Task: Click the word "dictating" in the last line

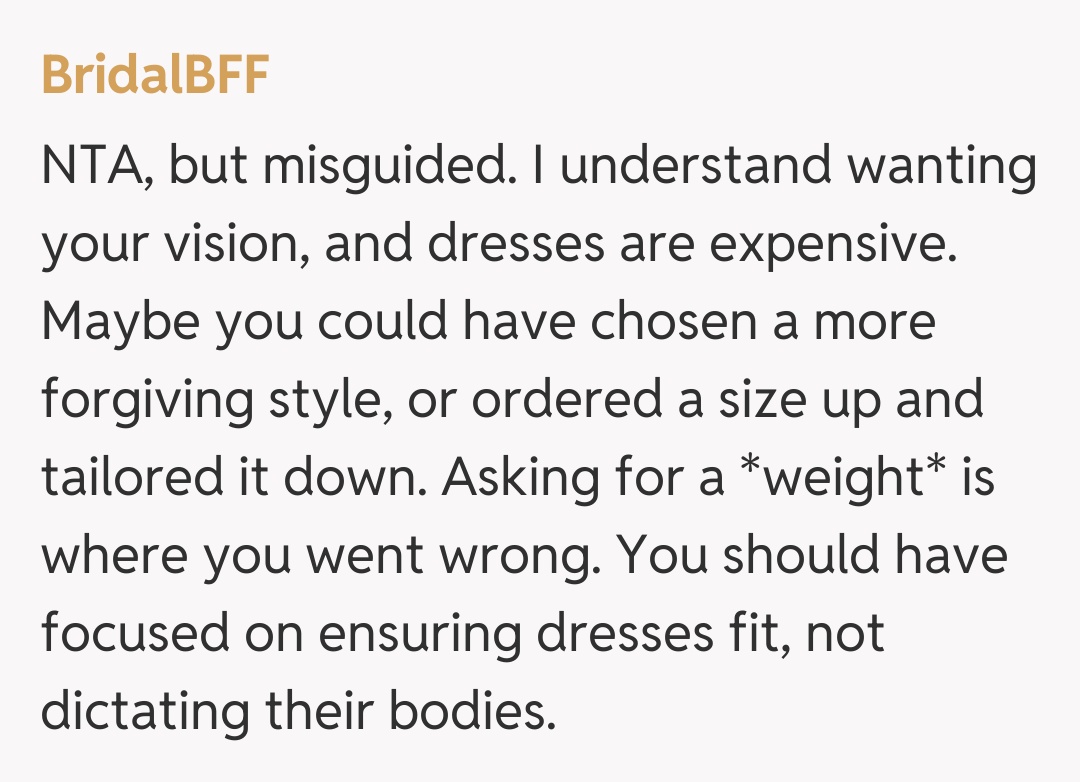Action: coord(145,712)
